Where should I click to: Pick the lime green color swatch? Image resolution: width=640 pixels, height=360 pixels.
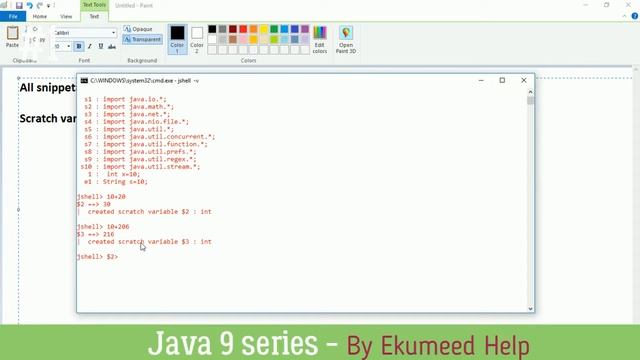(x=274, y=39)
